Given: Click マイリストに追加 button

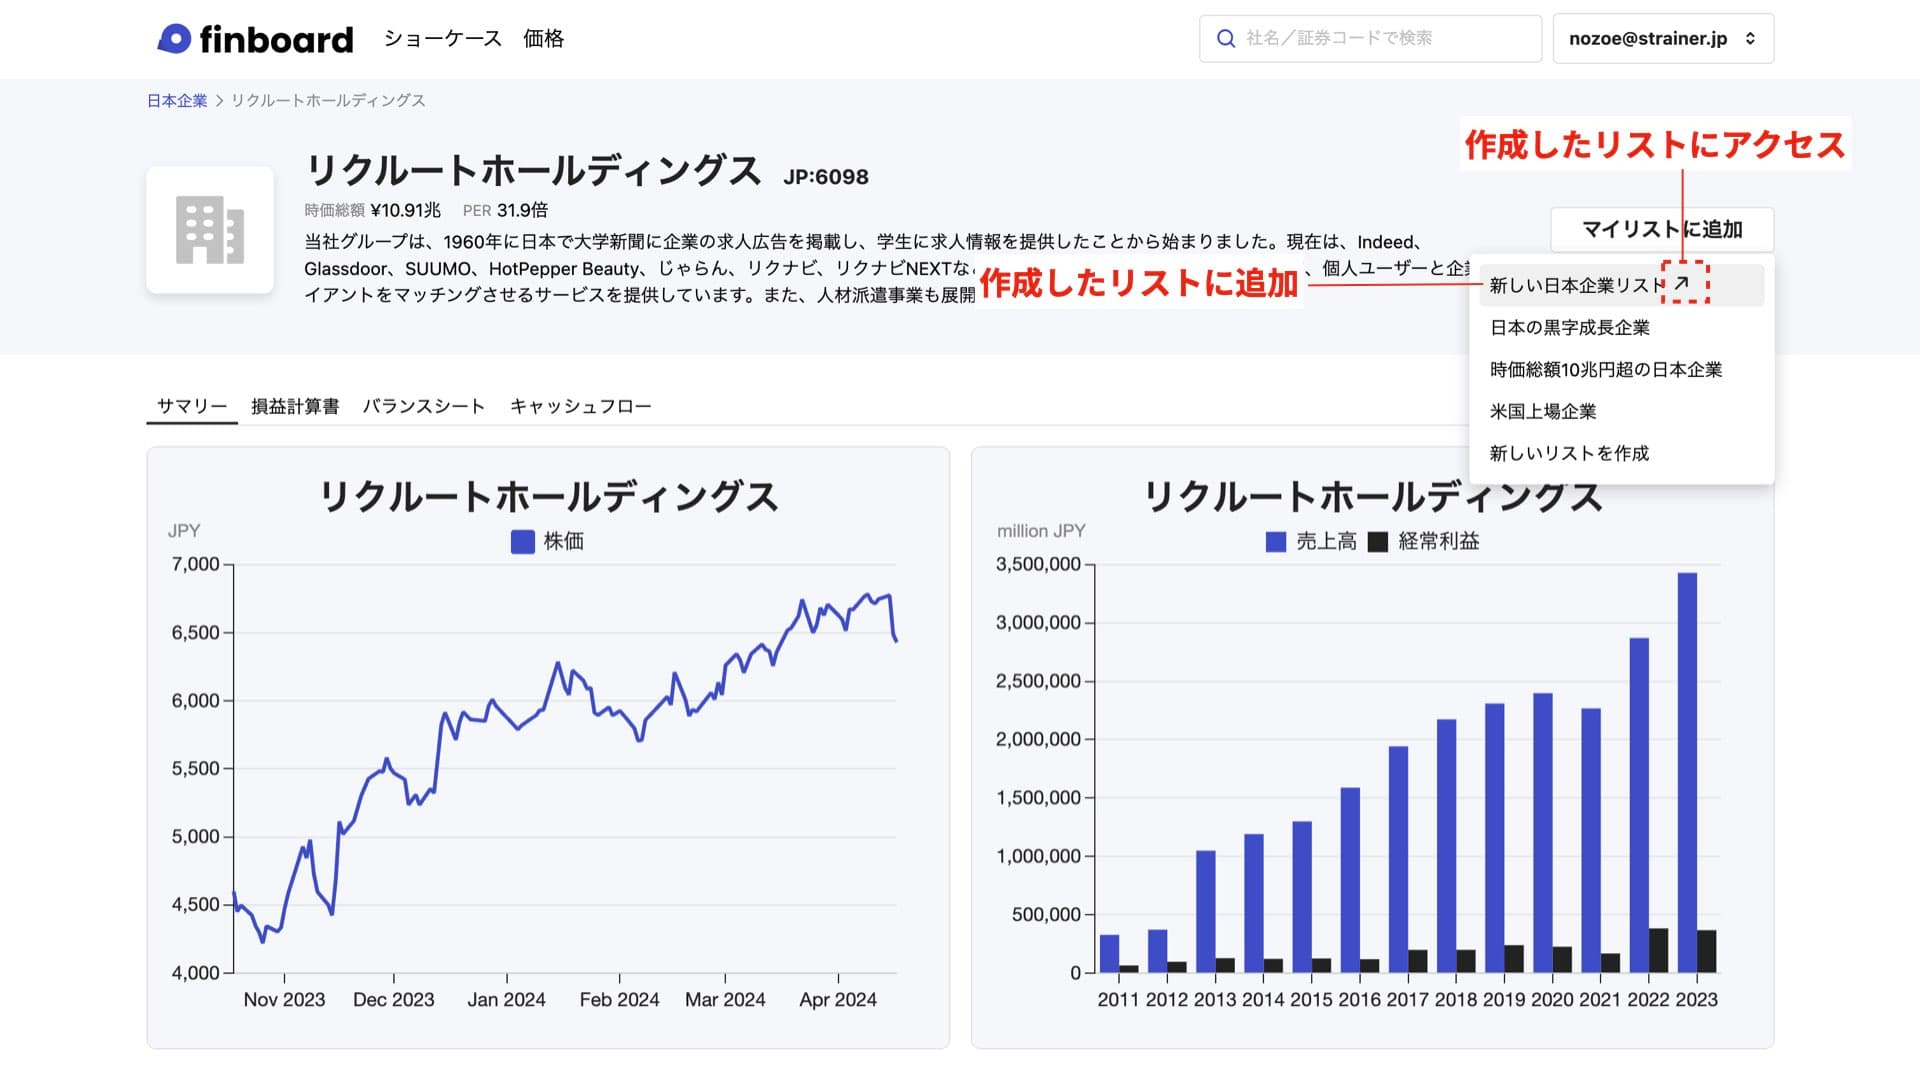Looking at the screenshot, I should [x=1662, y=229].
